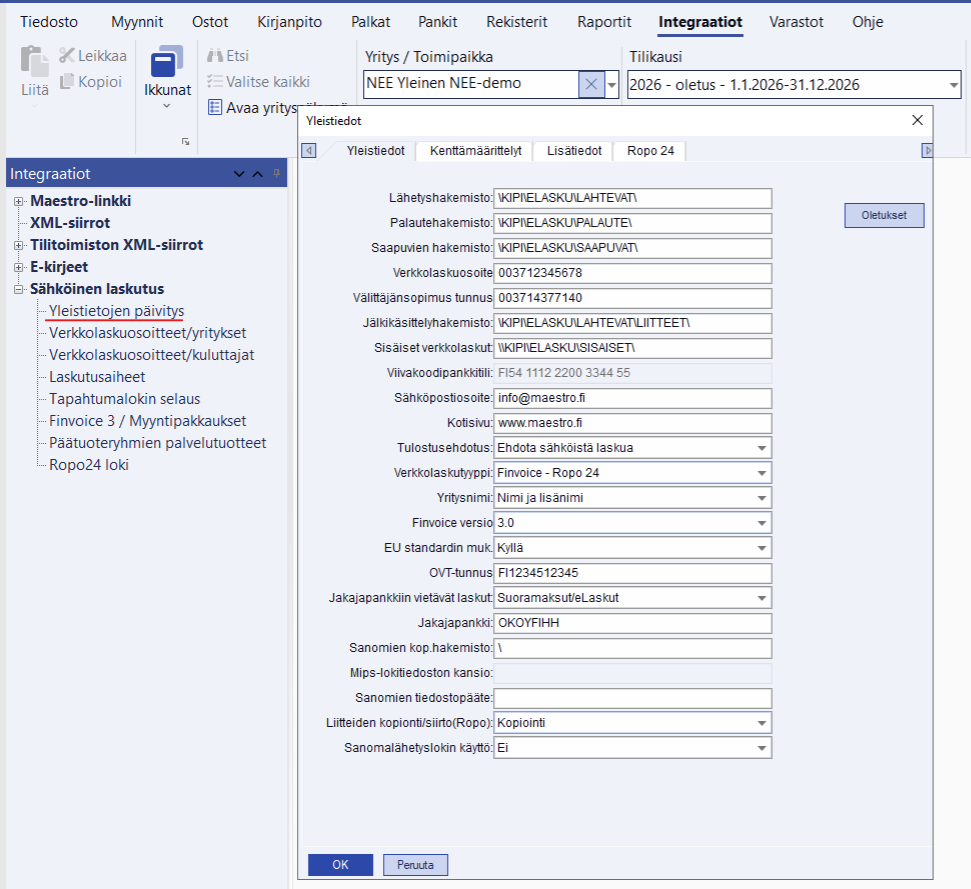971x889 pixels.
Task: Expand the Maestro-linkki tree node
Action: coord(19,201)
